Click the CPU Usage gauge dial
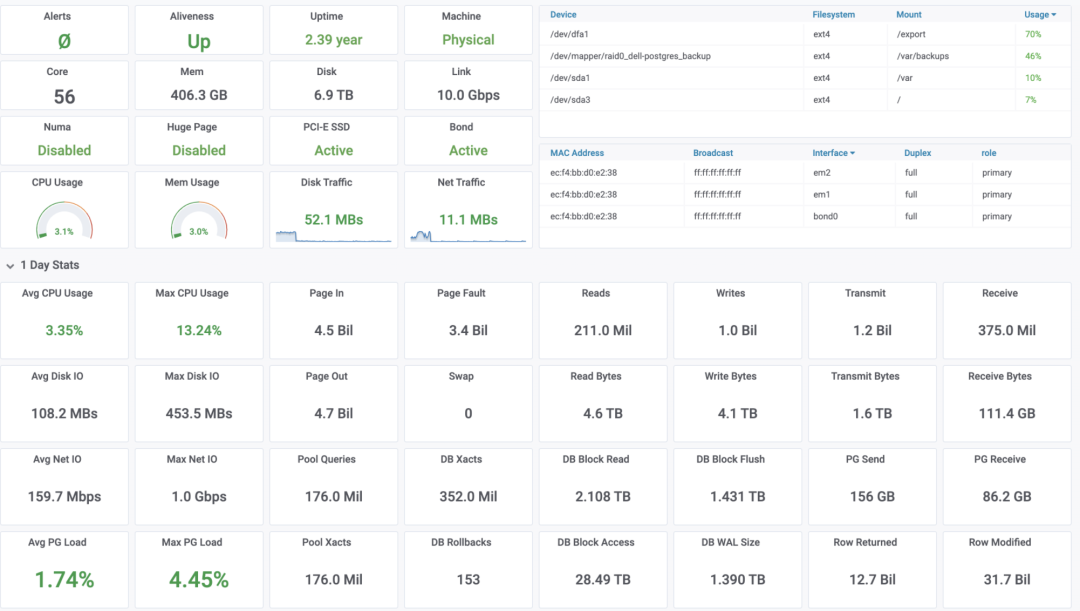Image resolution: width=1080 pixels, height=611 pixels. (x=64, y=221)
